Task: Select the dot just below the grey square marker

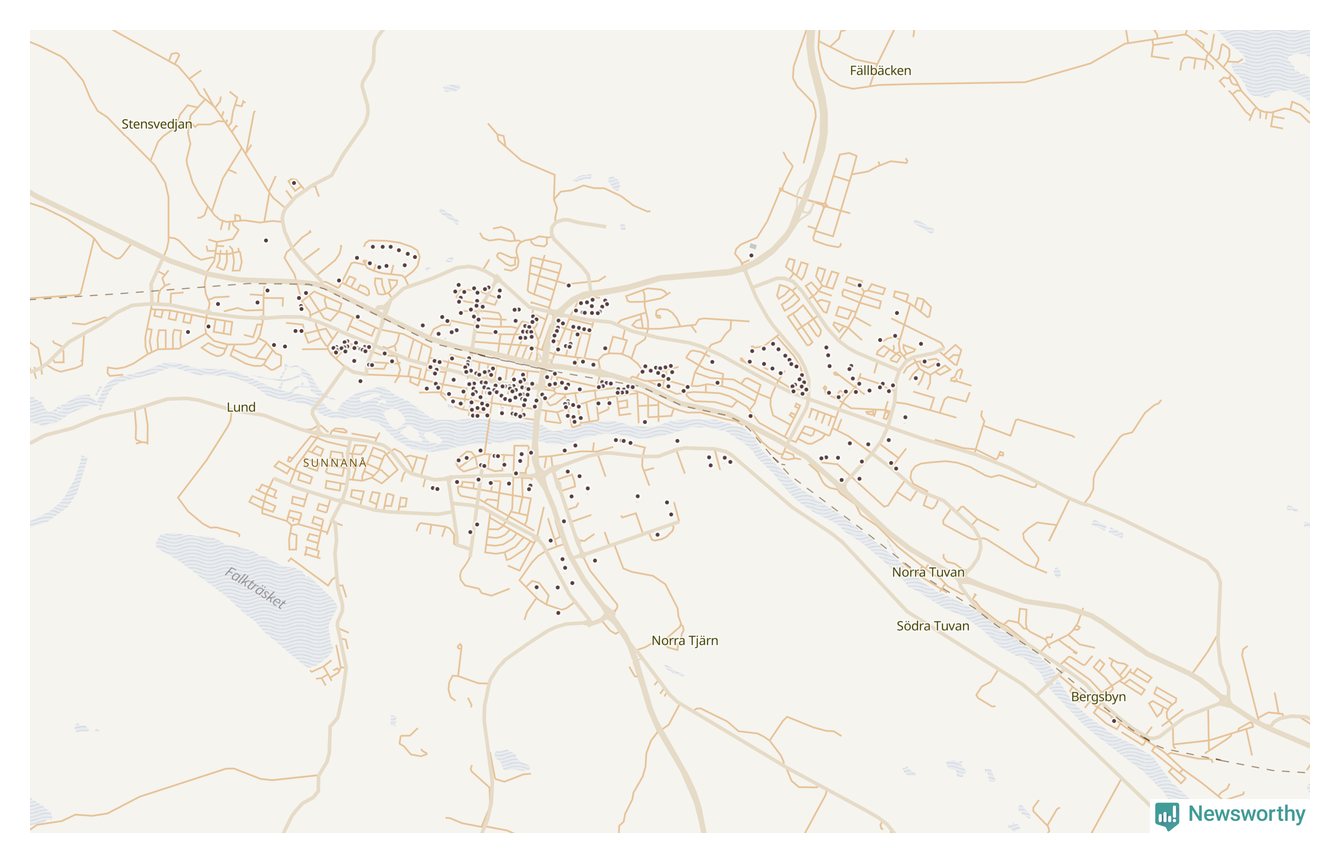Action: click(x=751, y=256)
